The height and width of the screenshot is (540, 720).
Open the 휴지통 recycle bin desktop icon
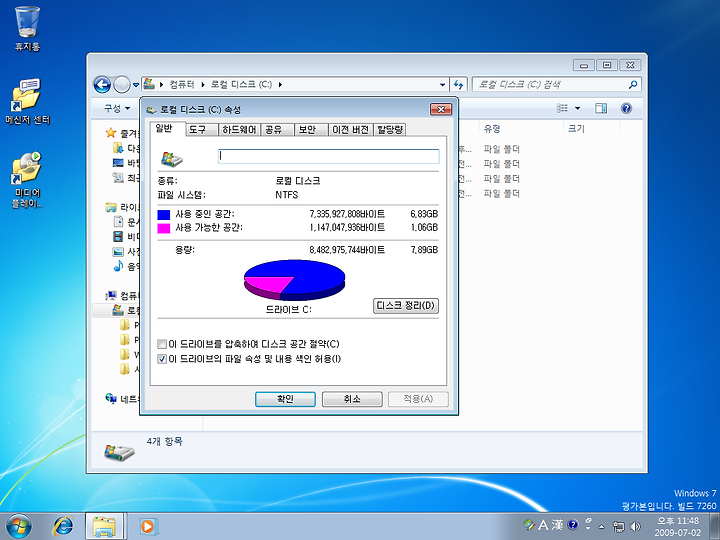pyautogui.click(x=27, y=28)
